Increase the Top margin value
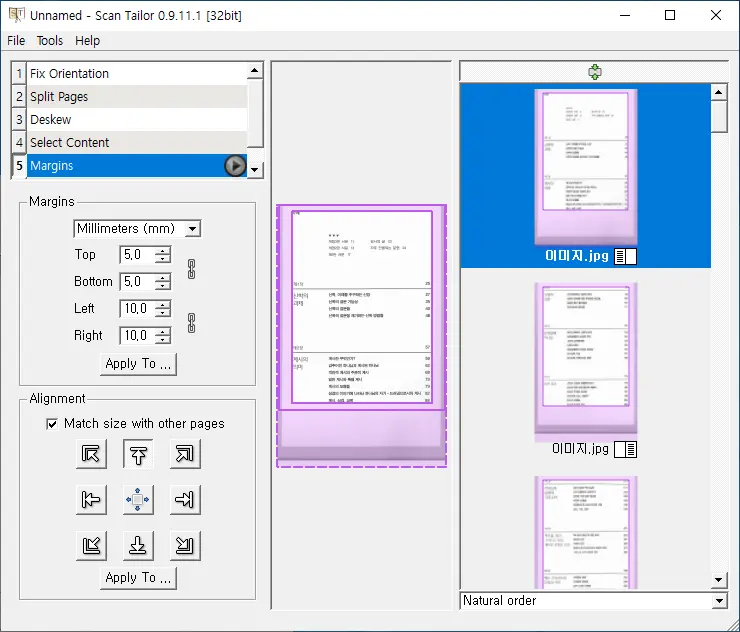This screenshot has width=740, height=632. coord(163,250)
